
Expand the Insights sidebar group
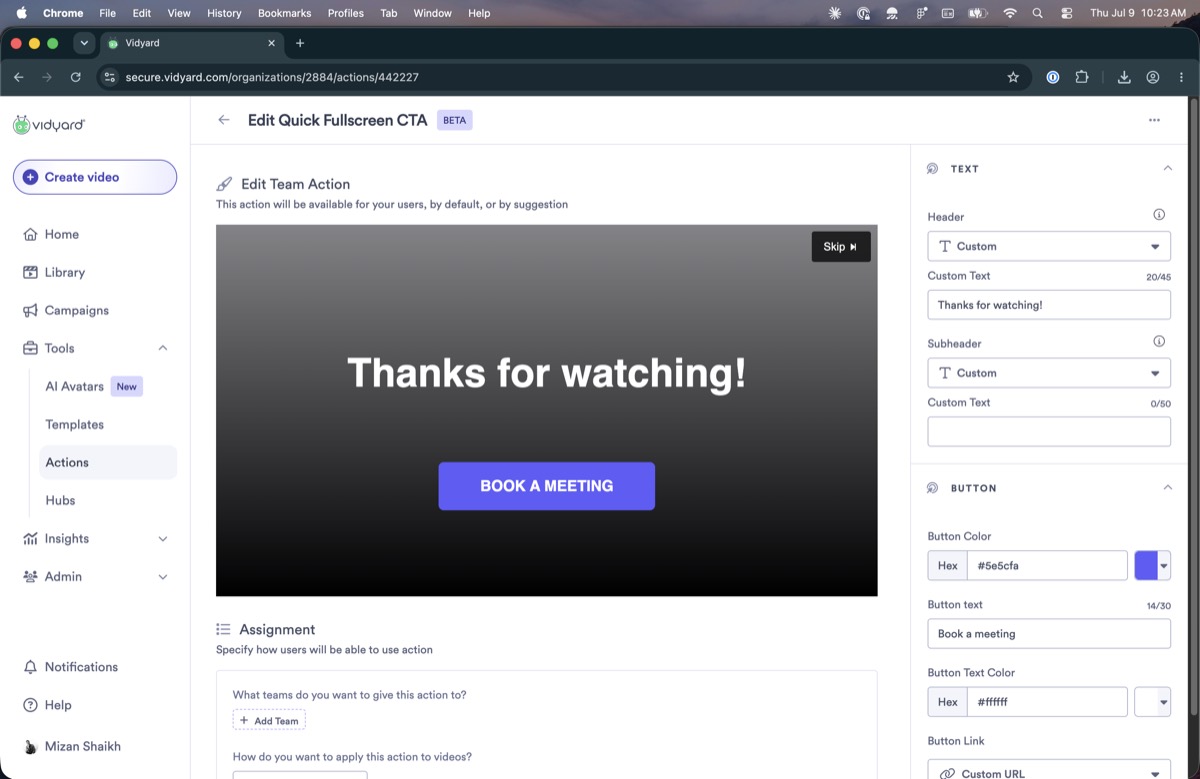tap(163, 538)
